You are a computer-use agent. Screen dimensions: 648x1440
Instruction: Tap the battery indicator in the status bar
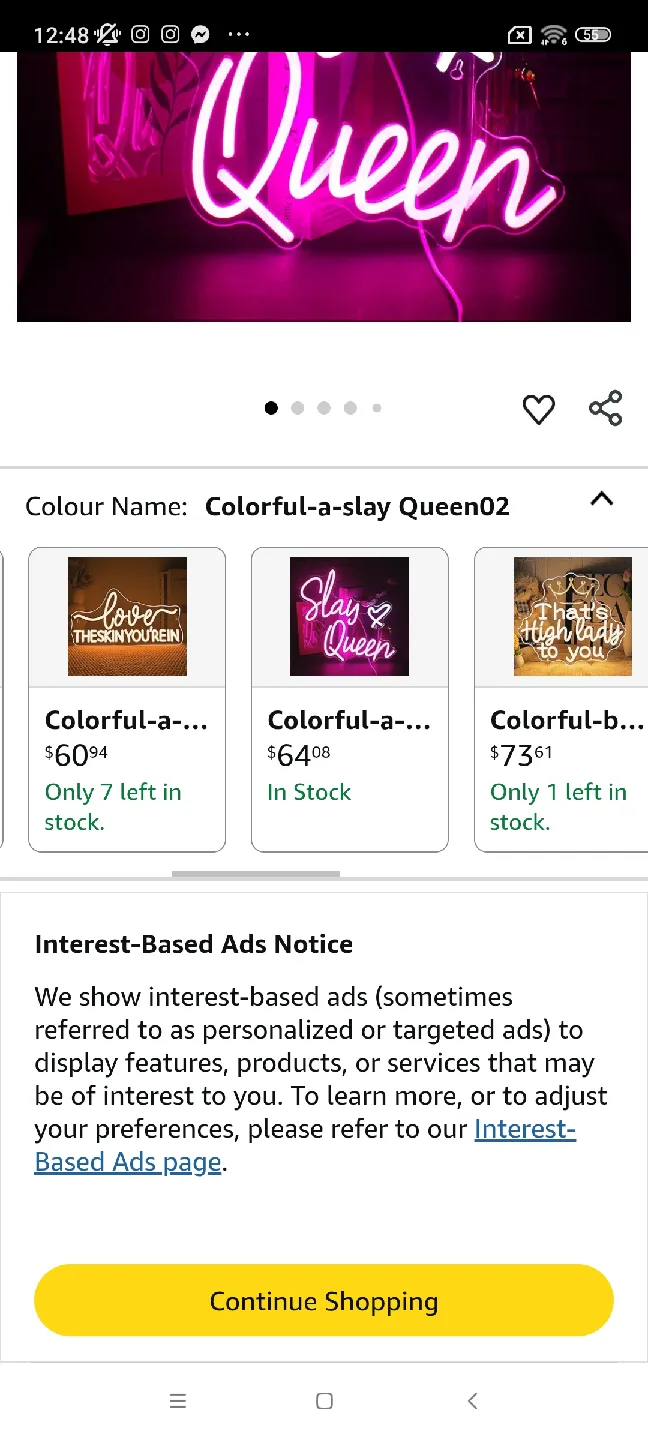(593, 34)
